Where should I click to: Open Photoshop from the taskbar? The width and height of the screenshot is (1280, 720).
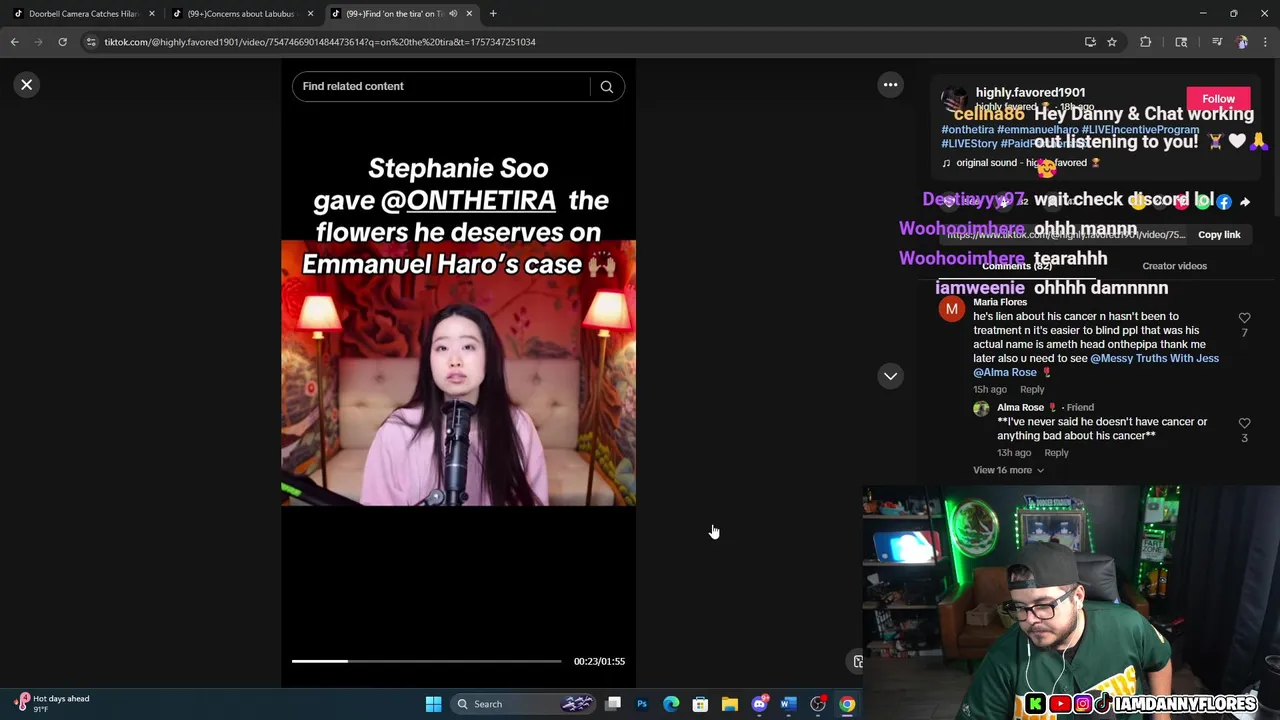click(642, 704)
